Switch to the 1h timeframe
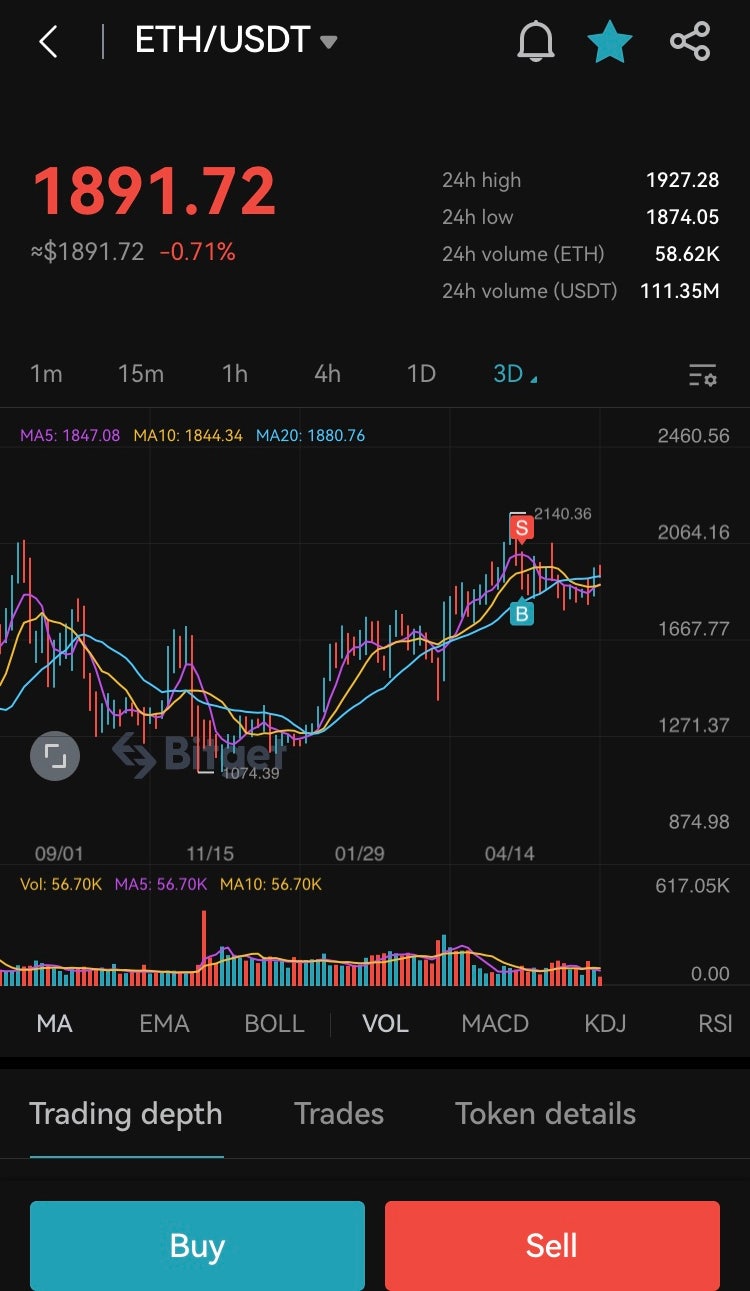Screen dimensions: 750x1291 click(235, 374)
